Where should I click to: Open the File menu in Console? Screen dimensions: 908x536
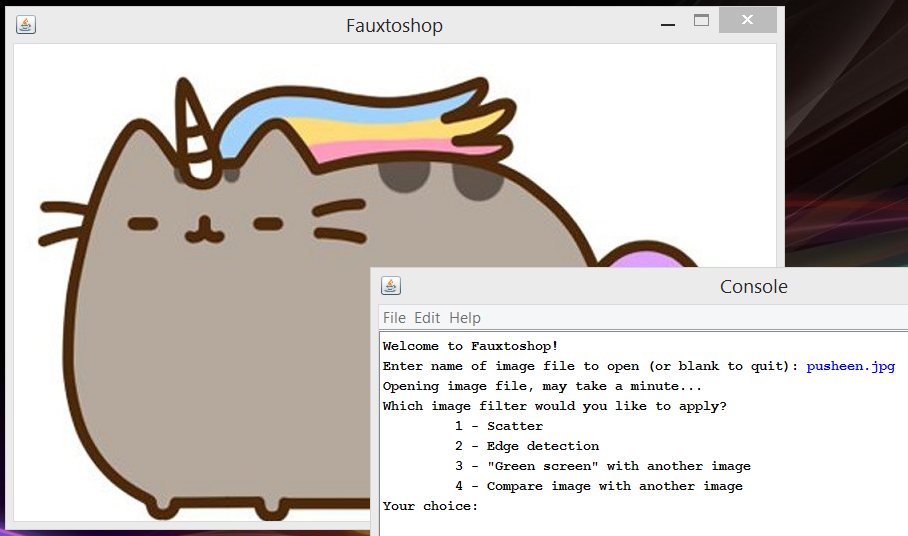(394, 318)
